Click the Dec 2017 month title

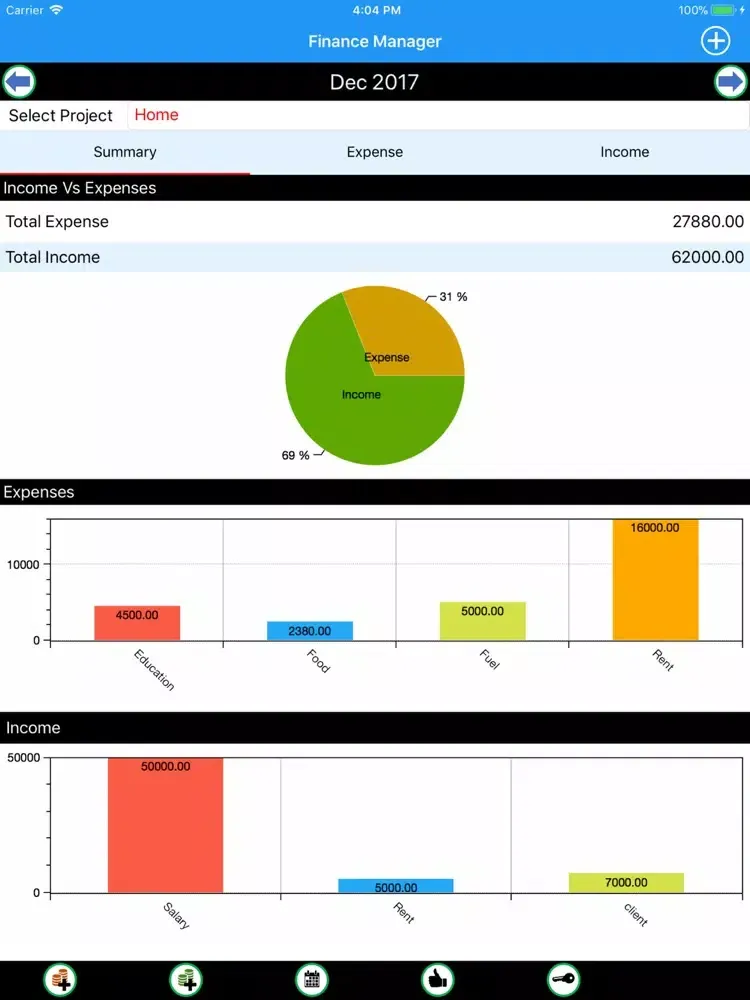coord(374,82)
